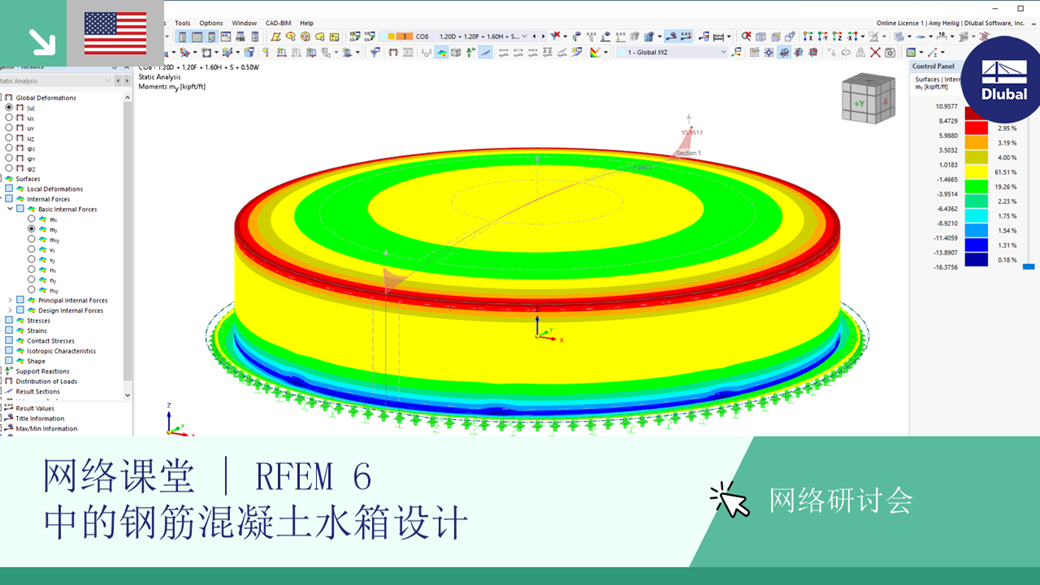1040x585 pixels.
Task: Open the Result Values navigator entry
Action: pos(34,409)
